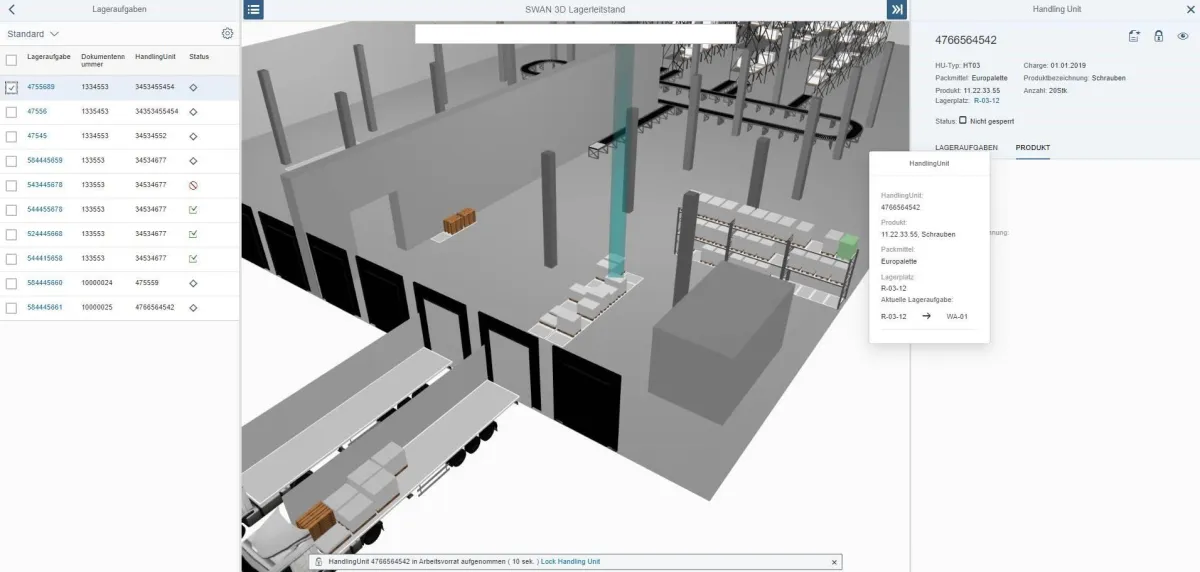Click the white search field above 3D view

(x=575, y=34)
